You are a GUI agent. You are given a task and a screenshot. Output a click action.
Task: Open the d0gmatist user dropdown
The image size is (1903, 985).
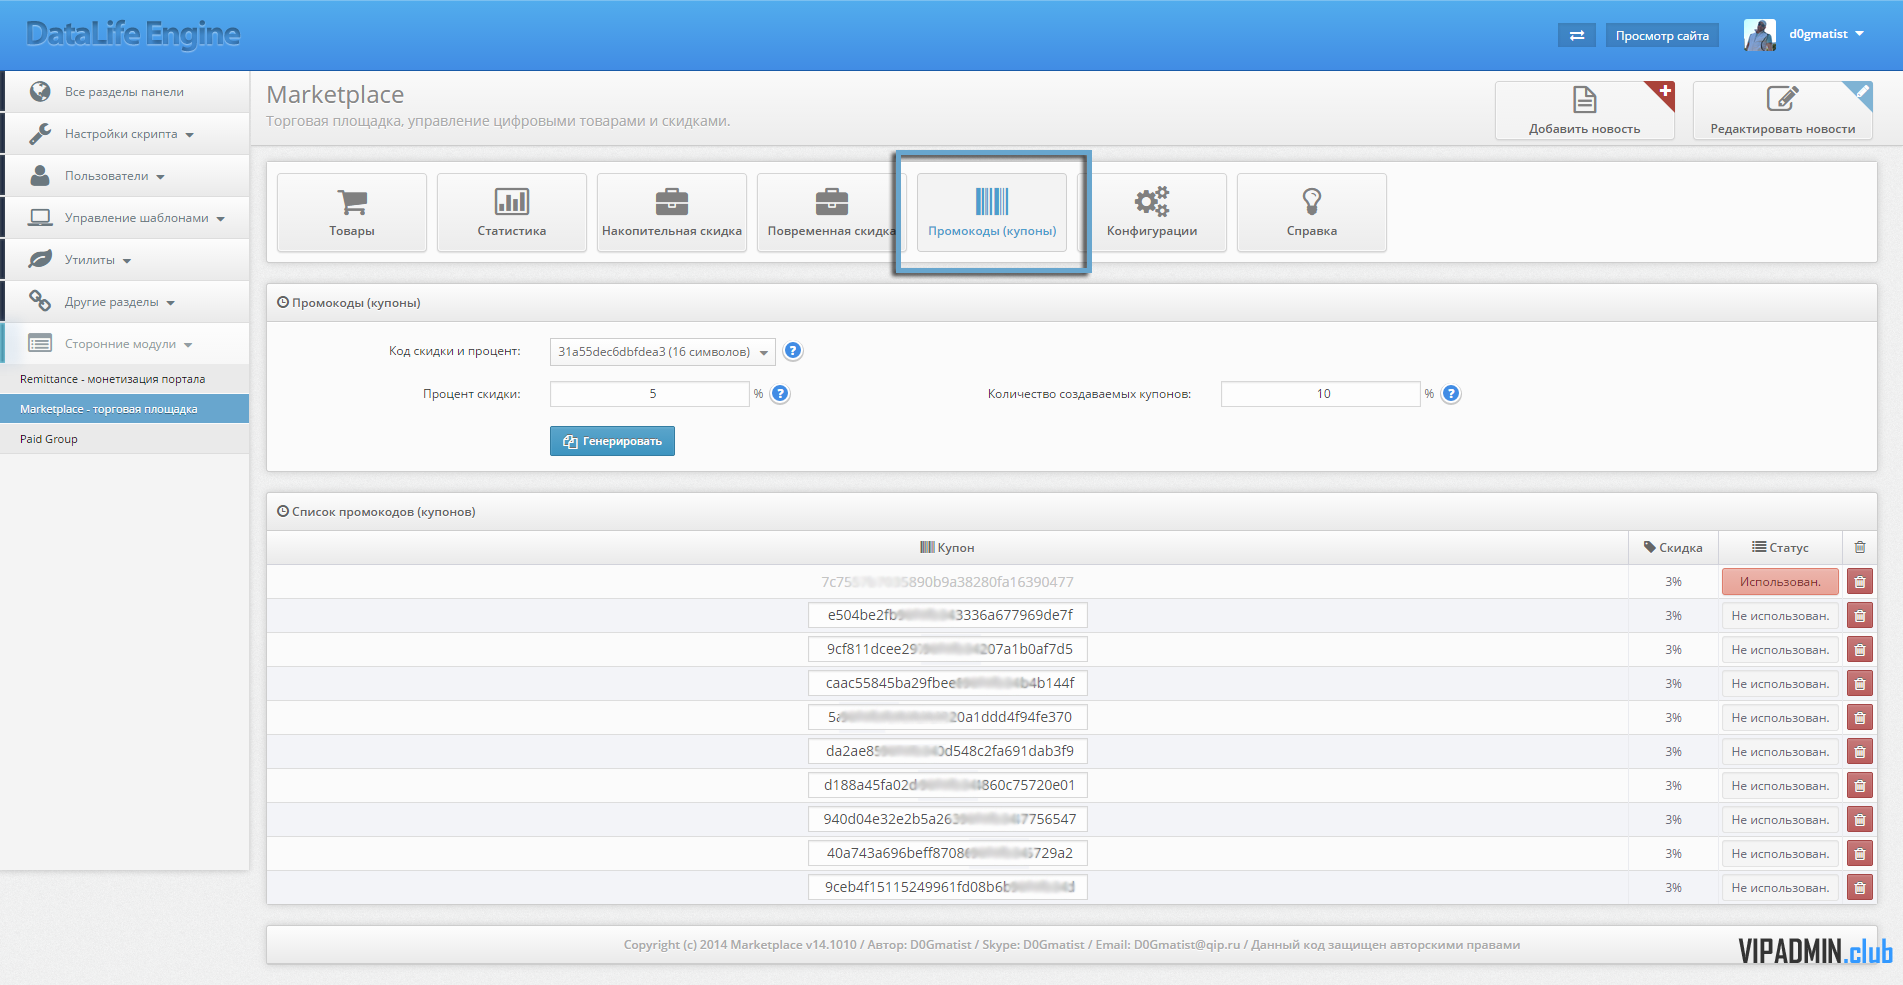click(x=1827, y=34)
